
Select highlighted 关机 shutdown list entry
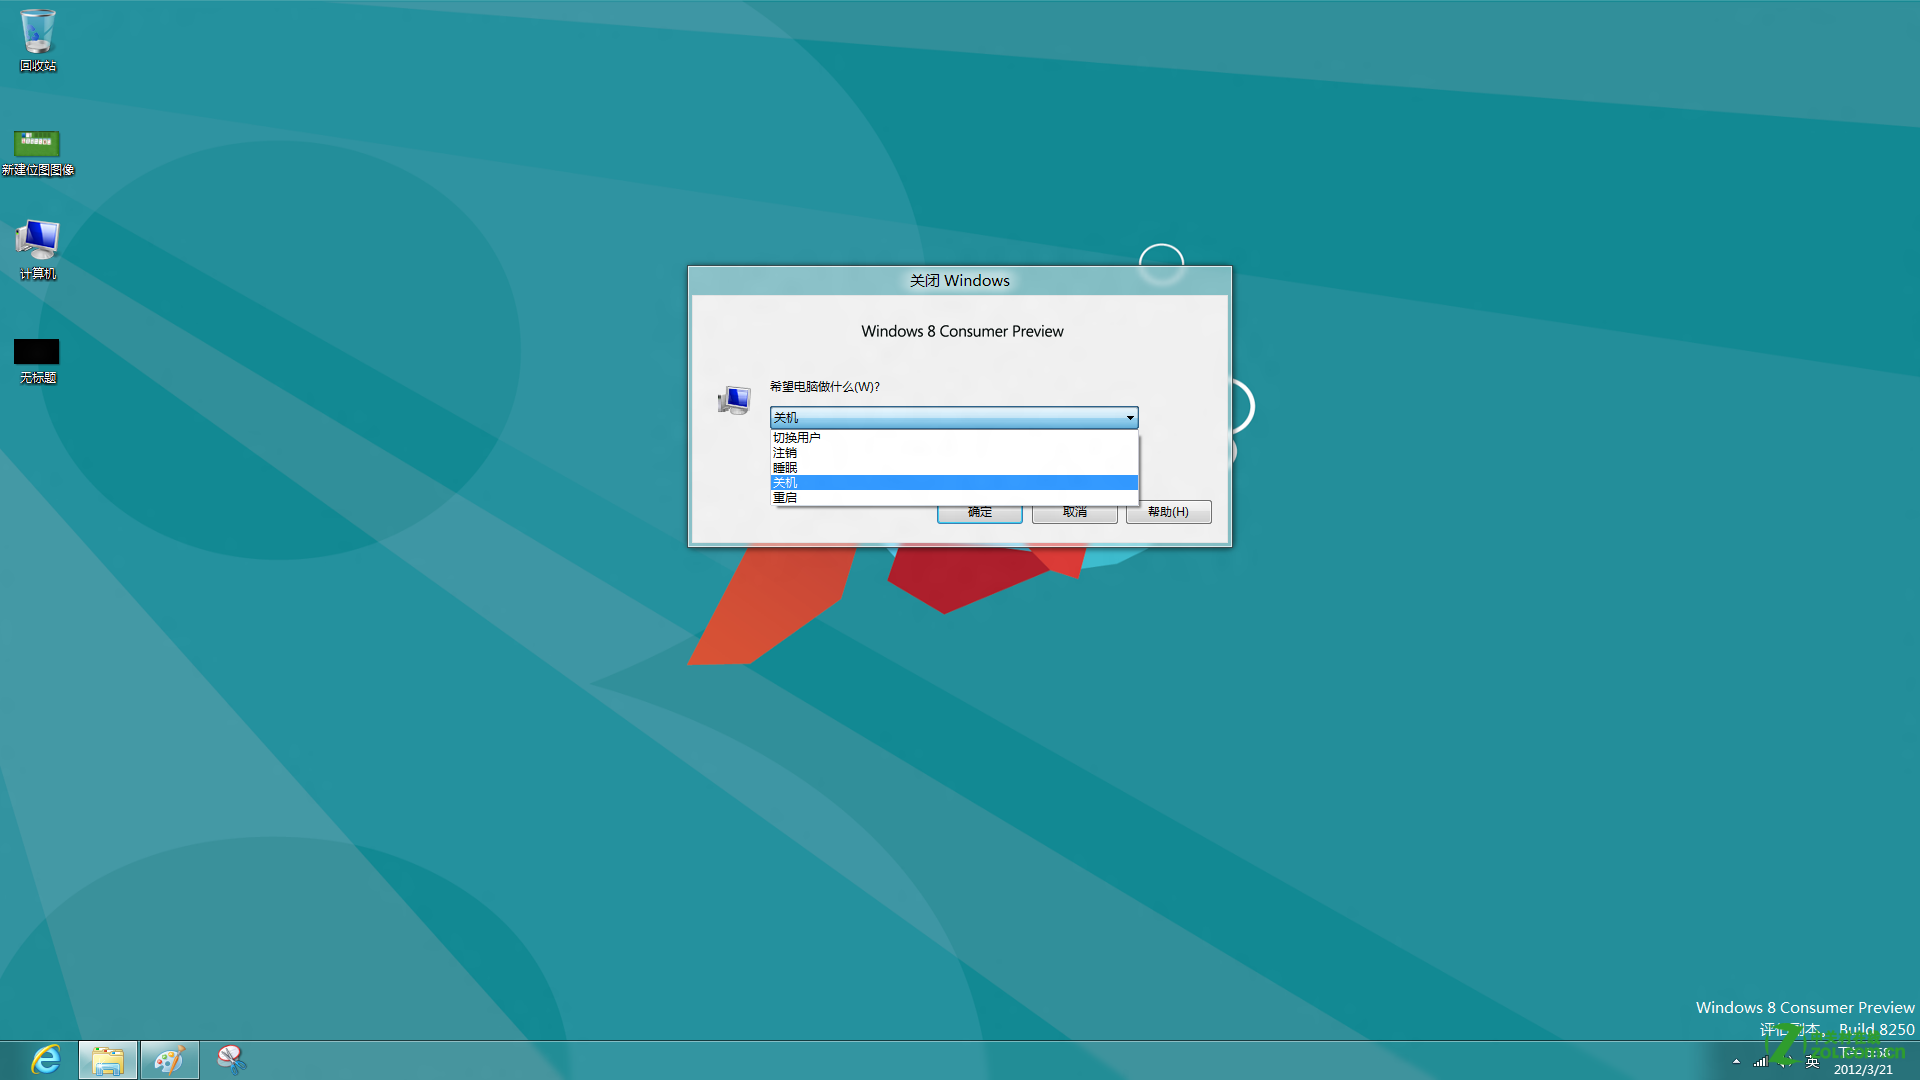785,483
